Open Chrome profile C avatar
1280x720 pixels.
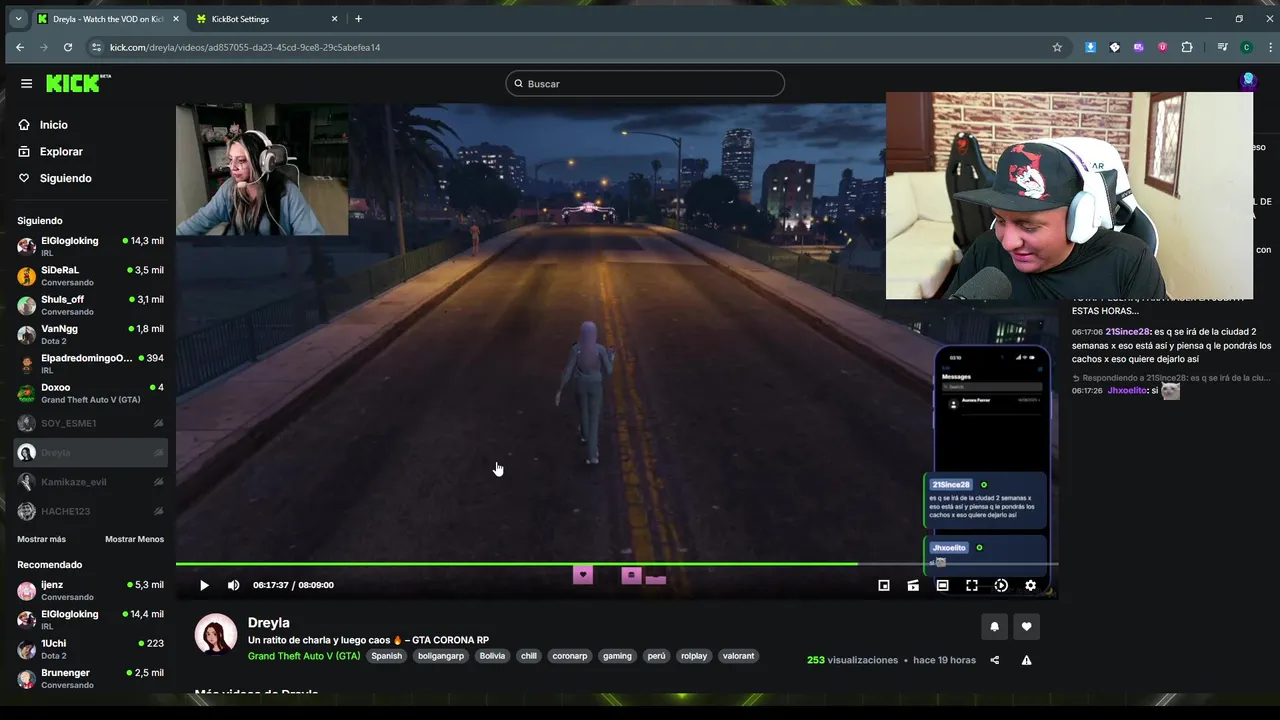(1246, 47)
